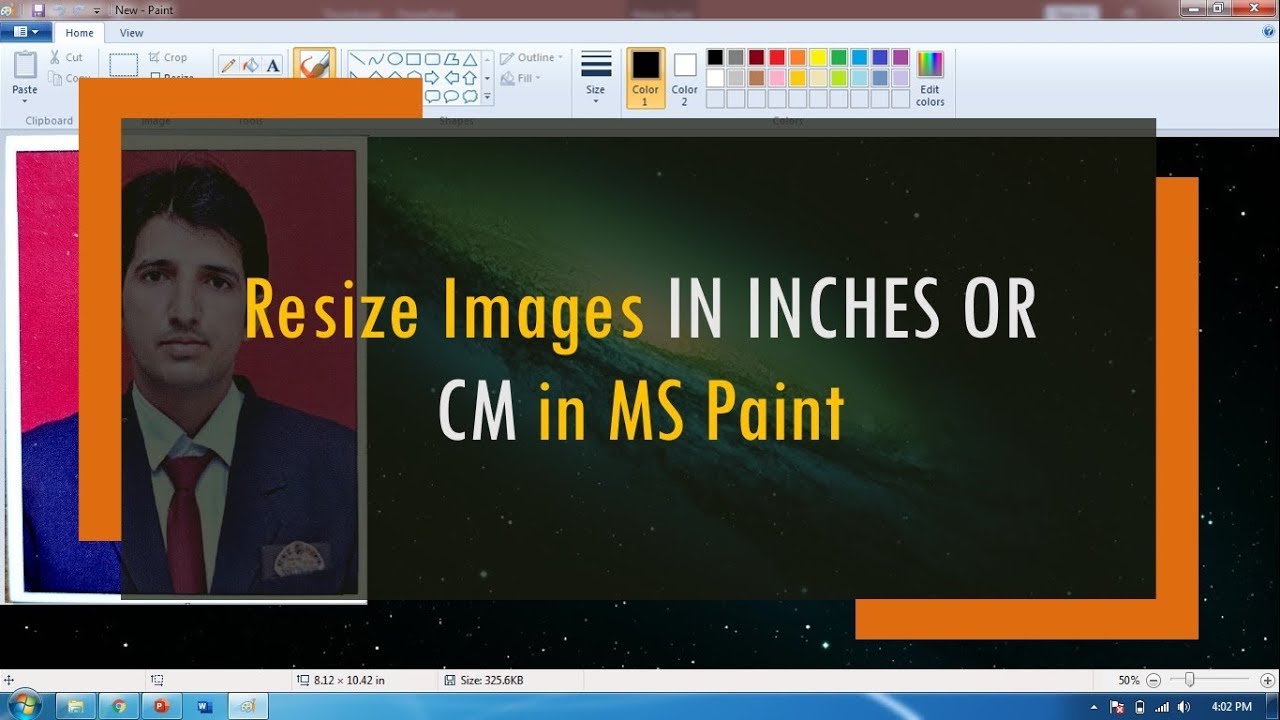
Task: Open the Brushes tool
Action: tap(314, 65)
